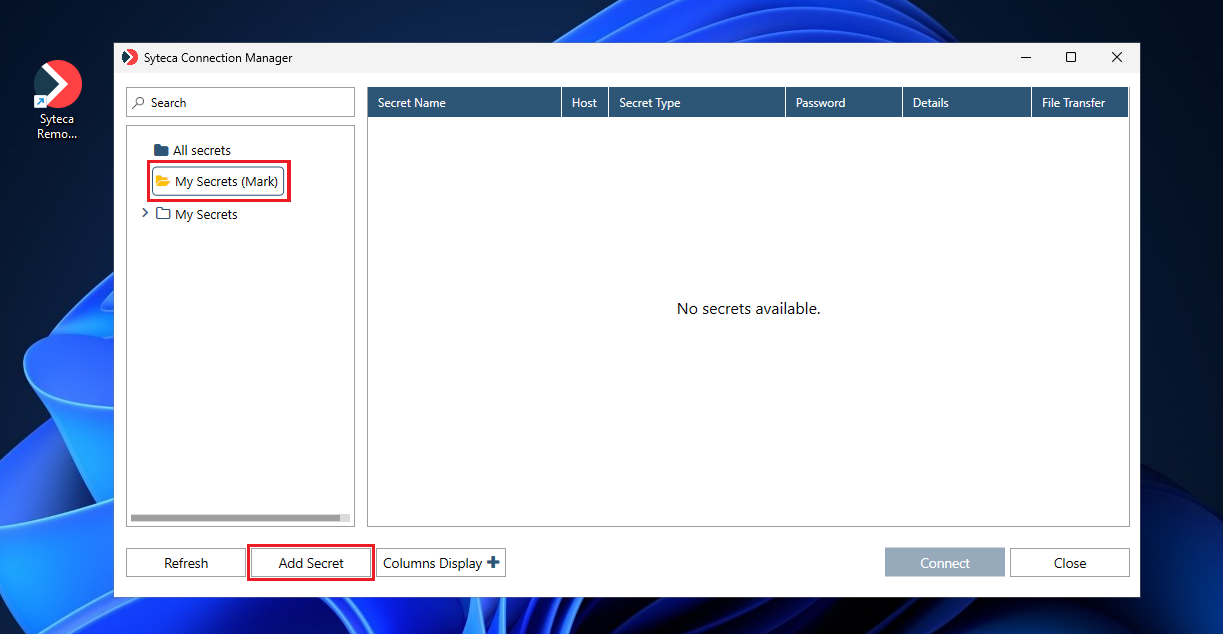Sort by the Secret Name column
This screenshot has width=1223, height=634.
coord(463,103)
